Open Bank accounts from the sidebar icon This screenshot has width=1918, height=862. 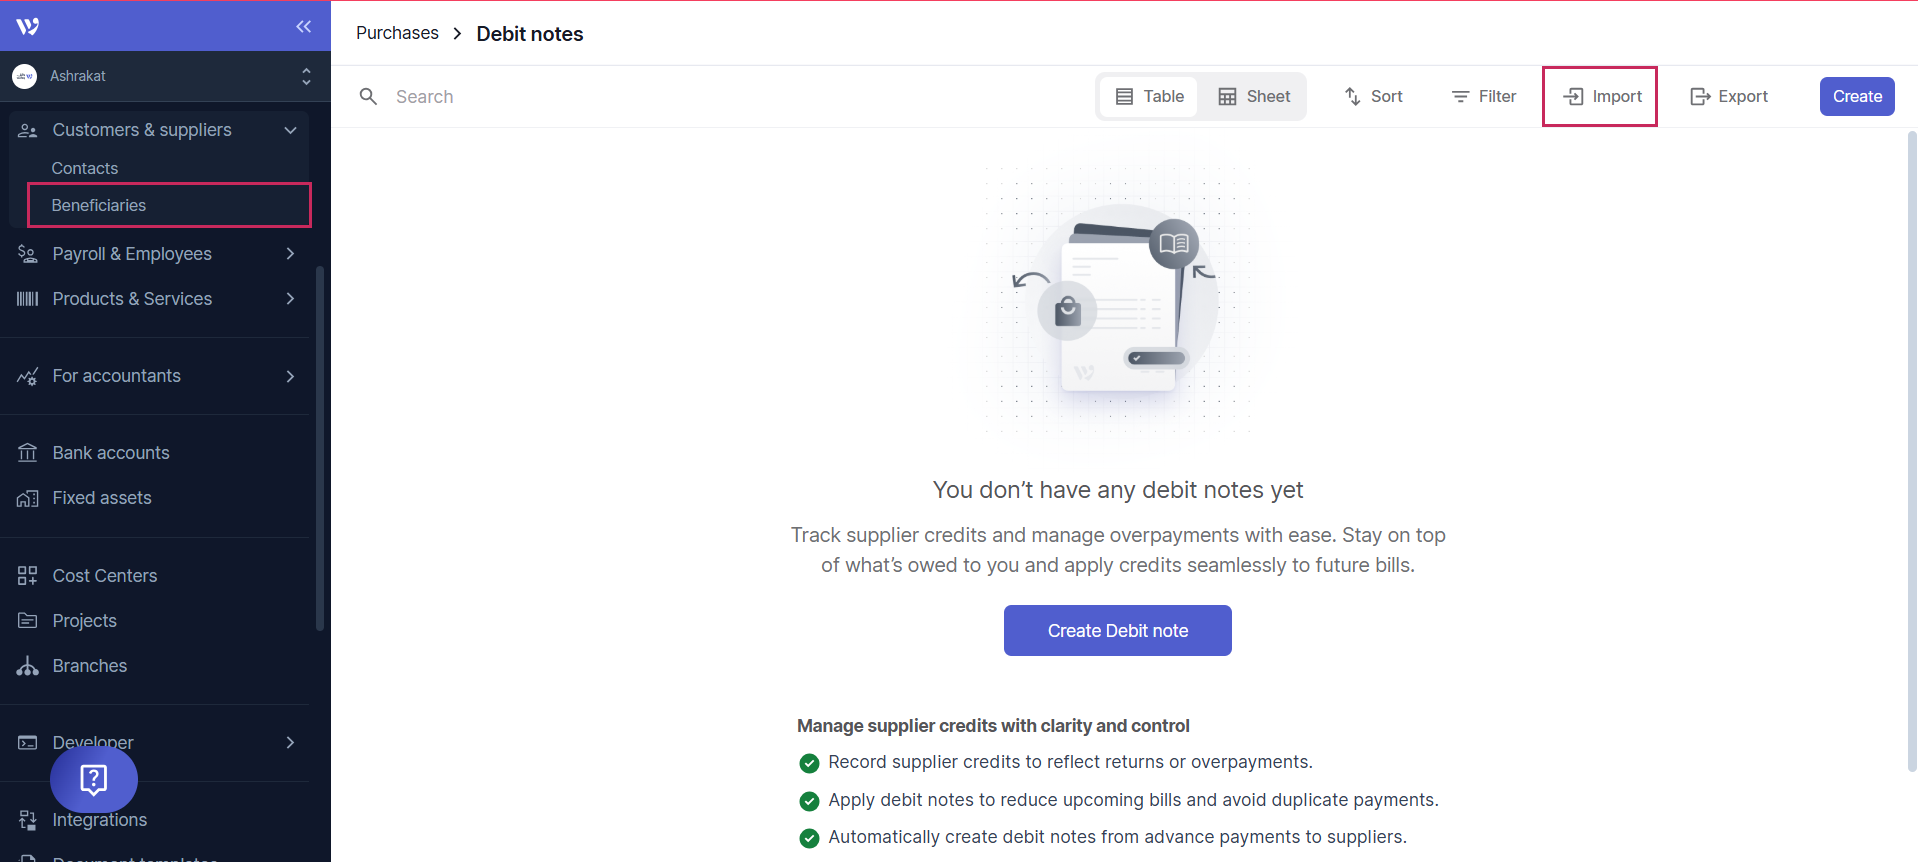click(28, 452)
